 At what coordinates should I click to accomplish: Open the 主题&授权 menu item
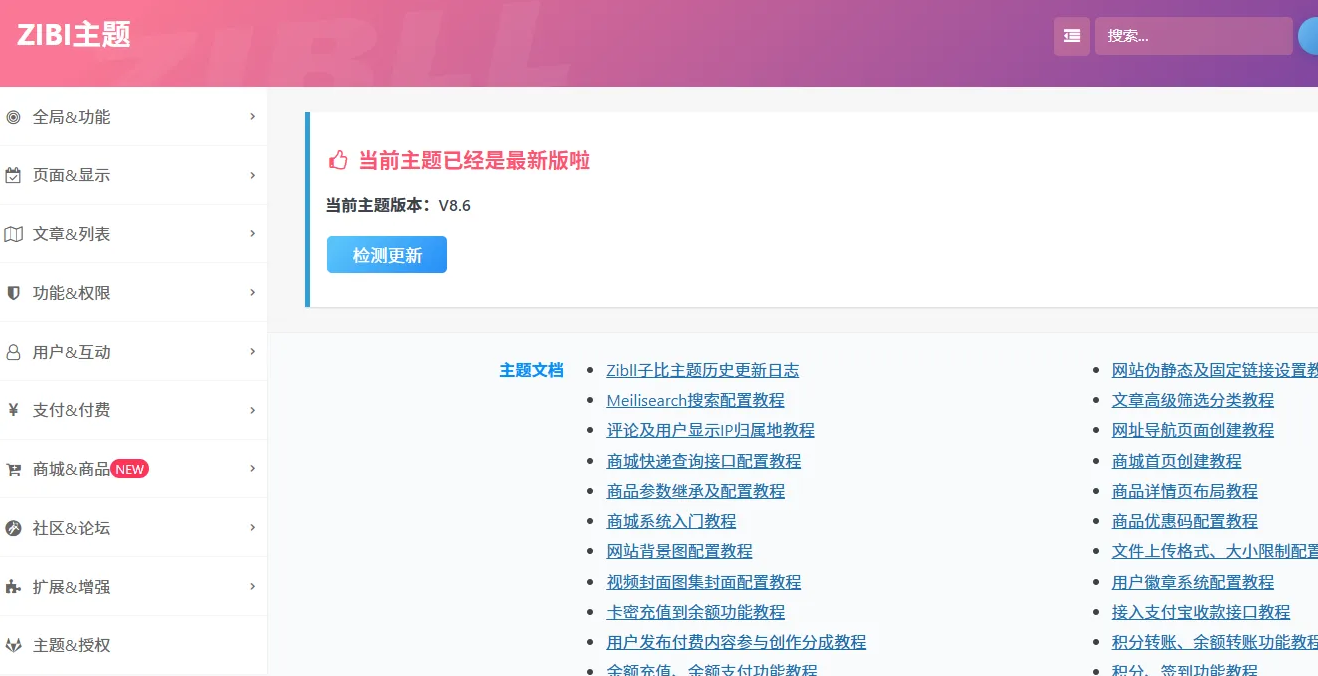click(72, 645)
